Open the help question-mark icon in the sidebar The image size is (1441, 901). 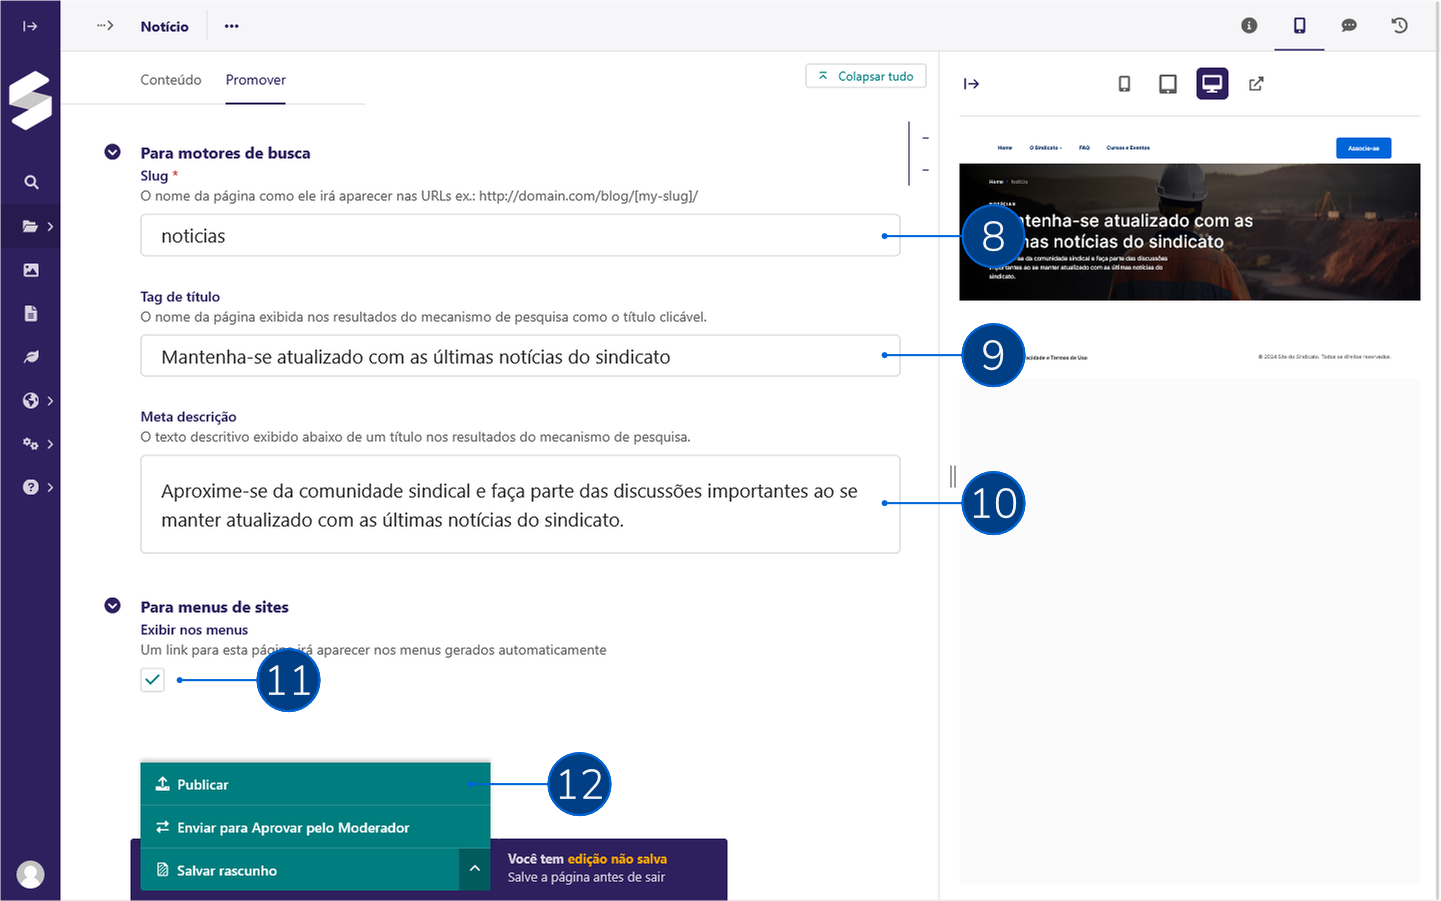click(30, 487)
